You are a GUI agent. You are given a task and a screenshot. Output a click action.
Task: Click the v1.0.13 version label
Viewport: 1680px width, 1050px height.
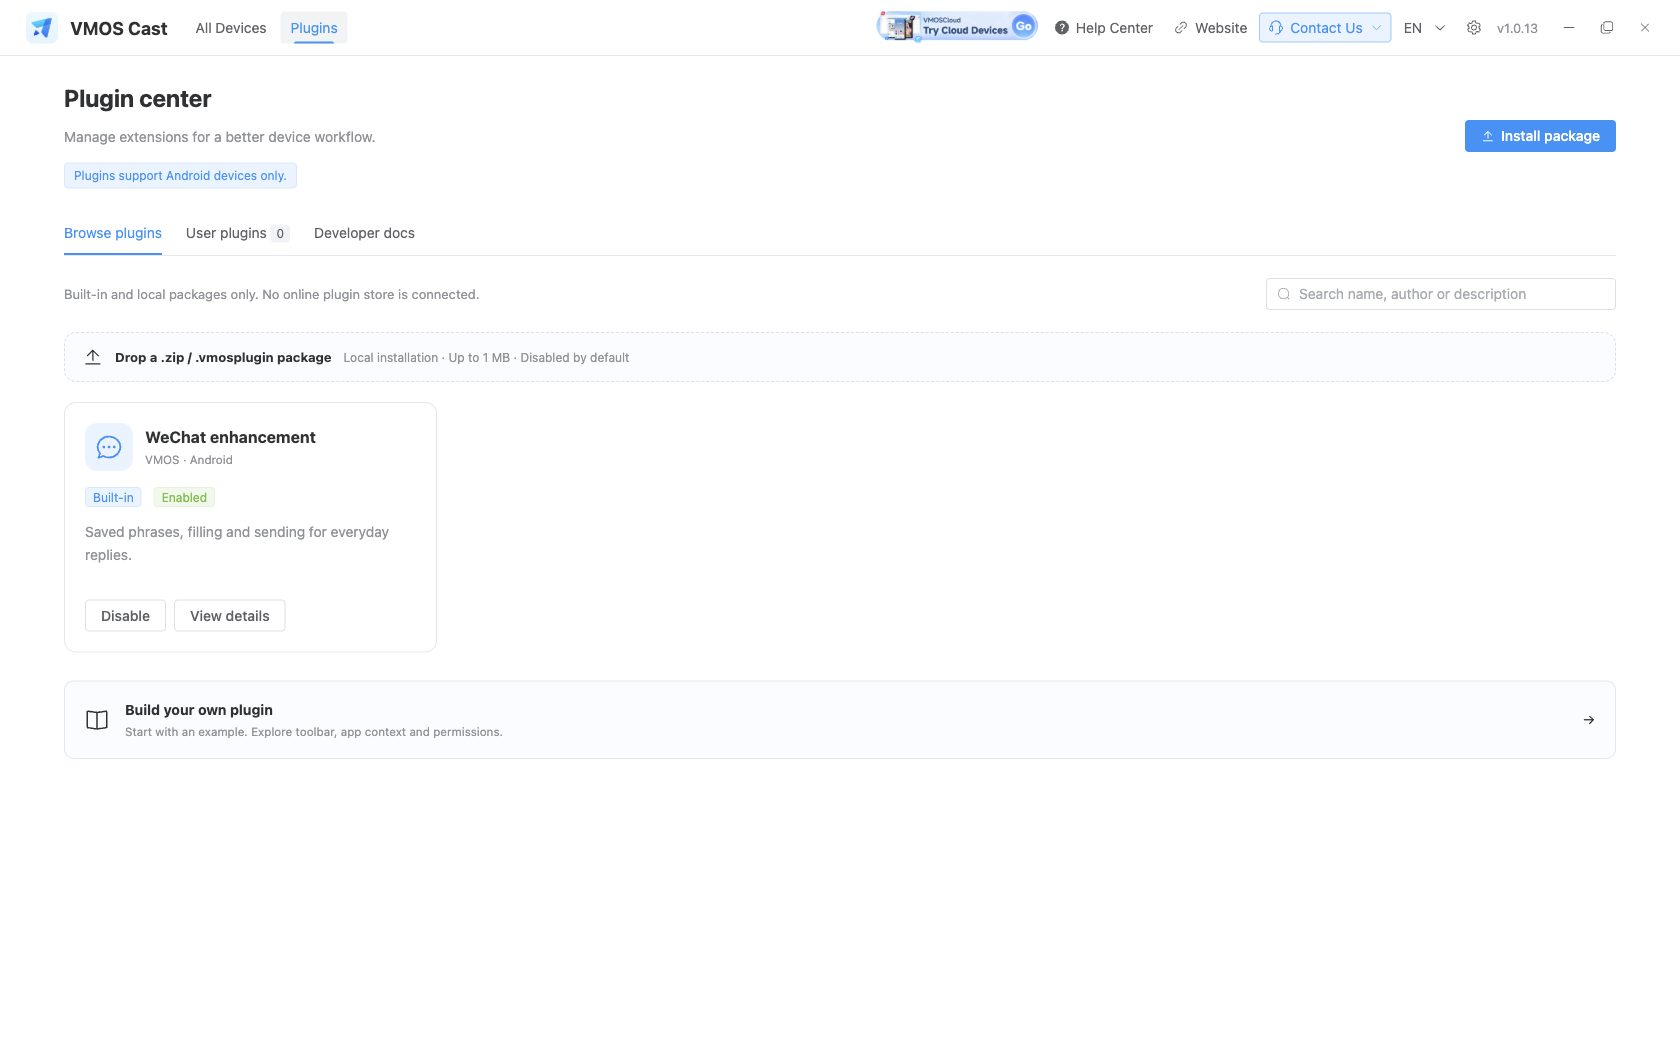click(1517, 28)
